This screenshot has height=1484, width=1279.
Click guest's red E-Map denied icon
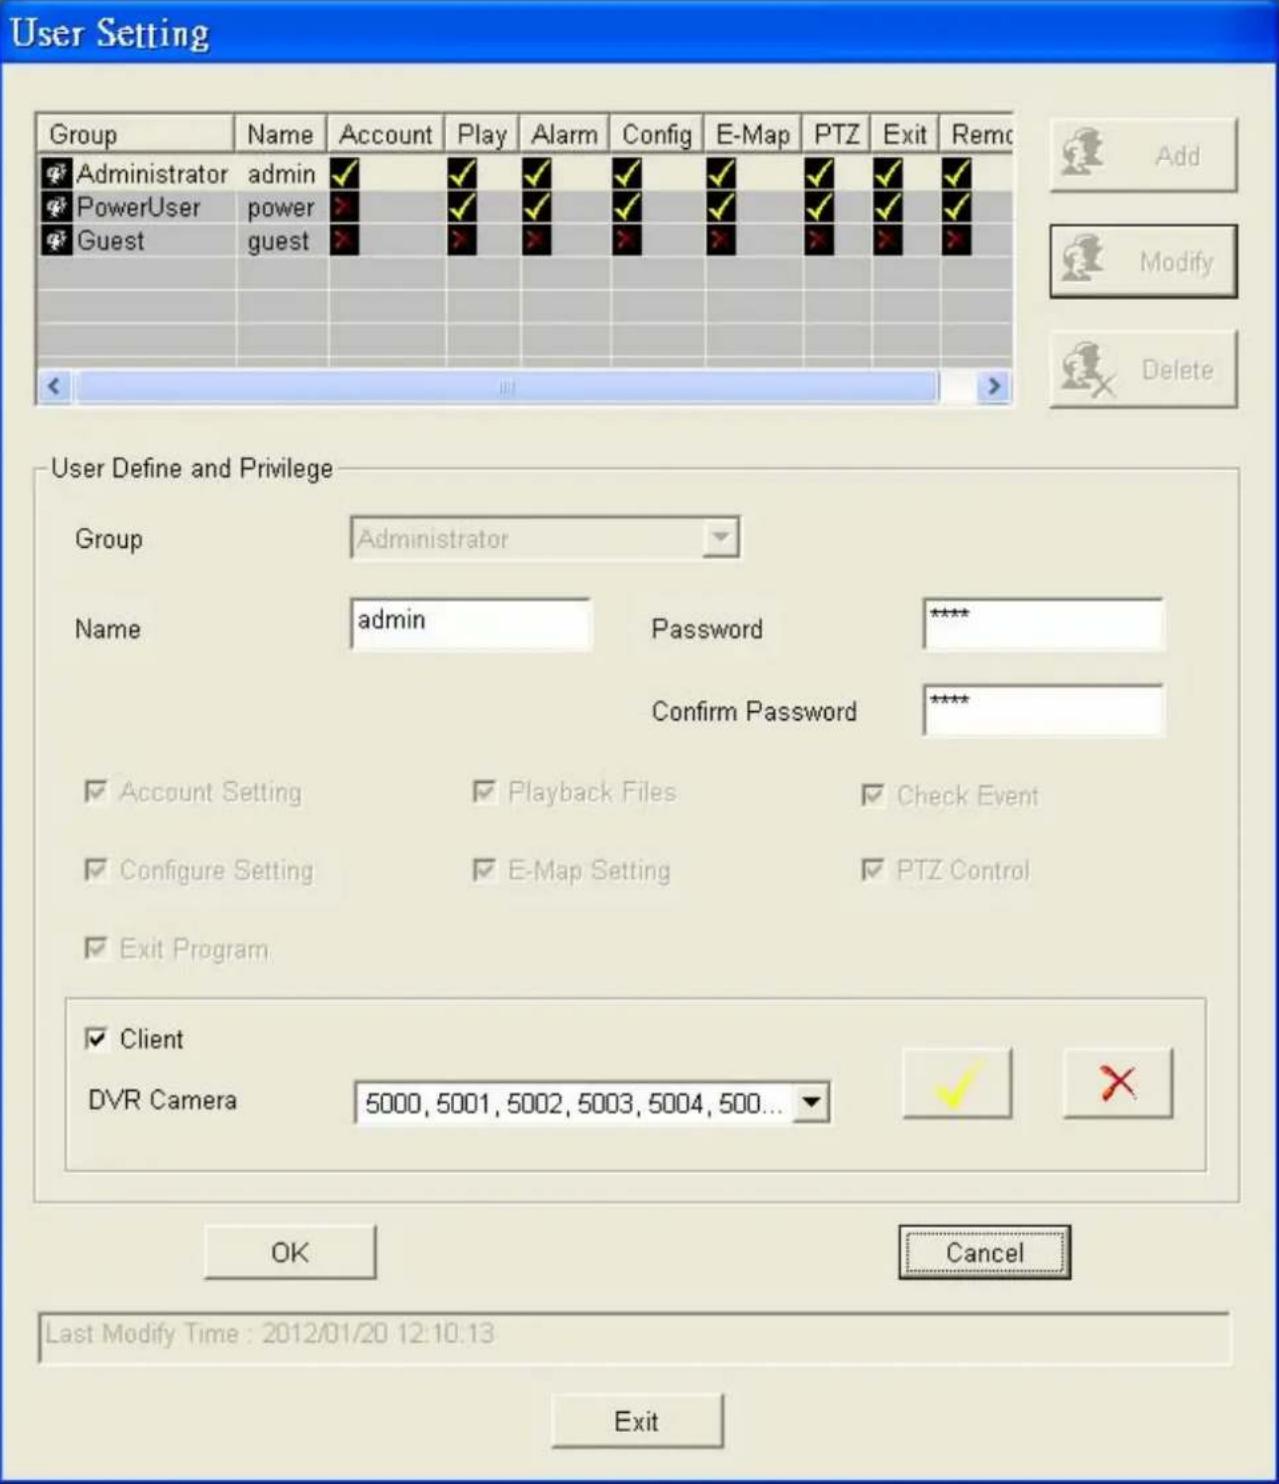click(x=721, y=240)
